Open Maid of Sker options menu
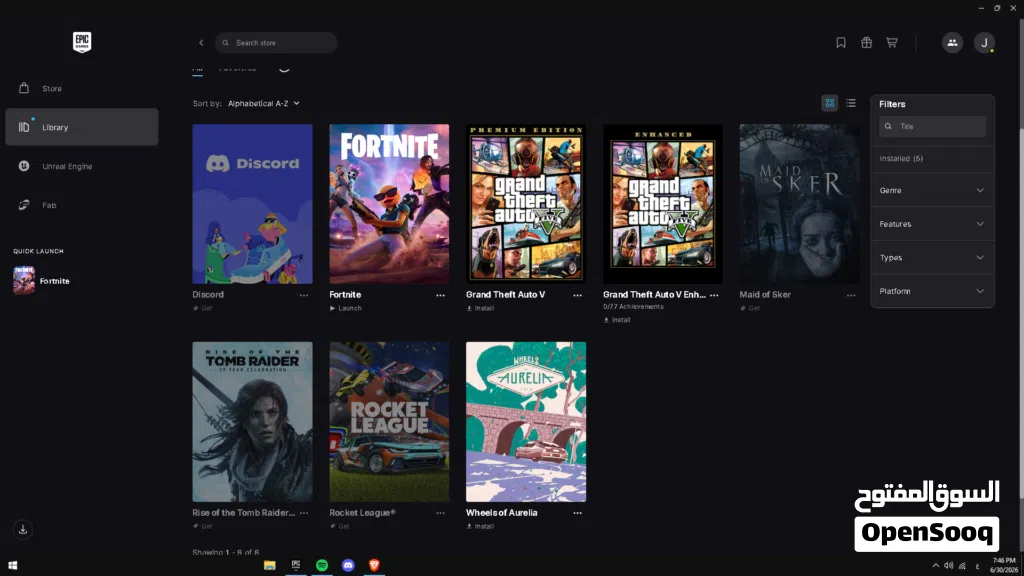The height and width of the screenshot is (576, 1024). (x=851, y=295)
